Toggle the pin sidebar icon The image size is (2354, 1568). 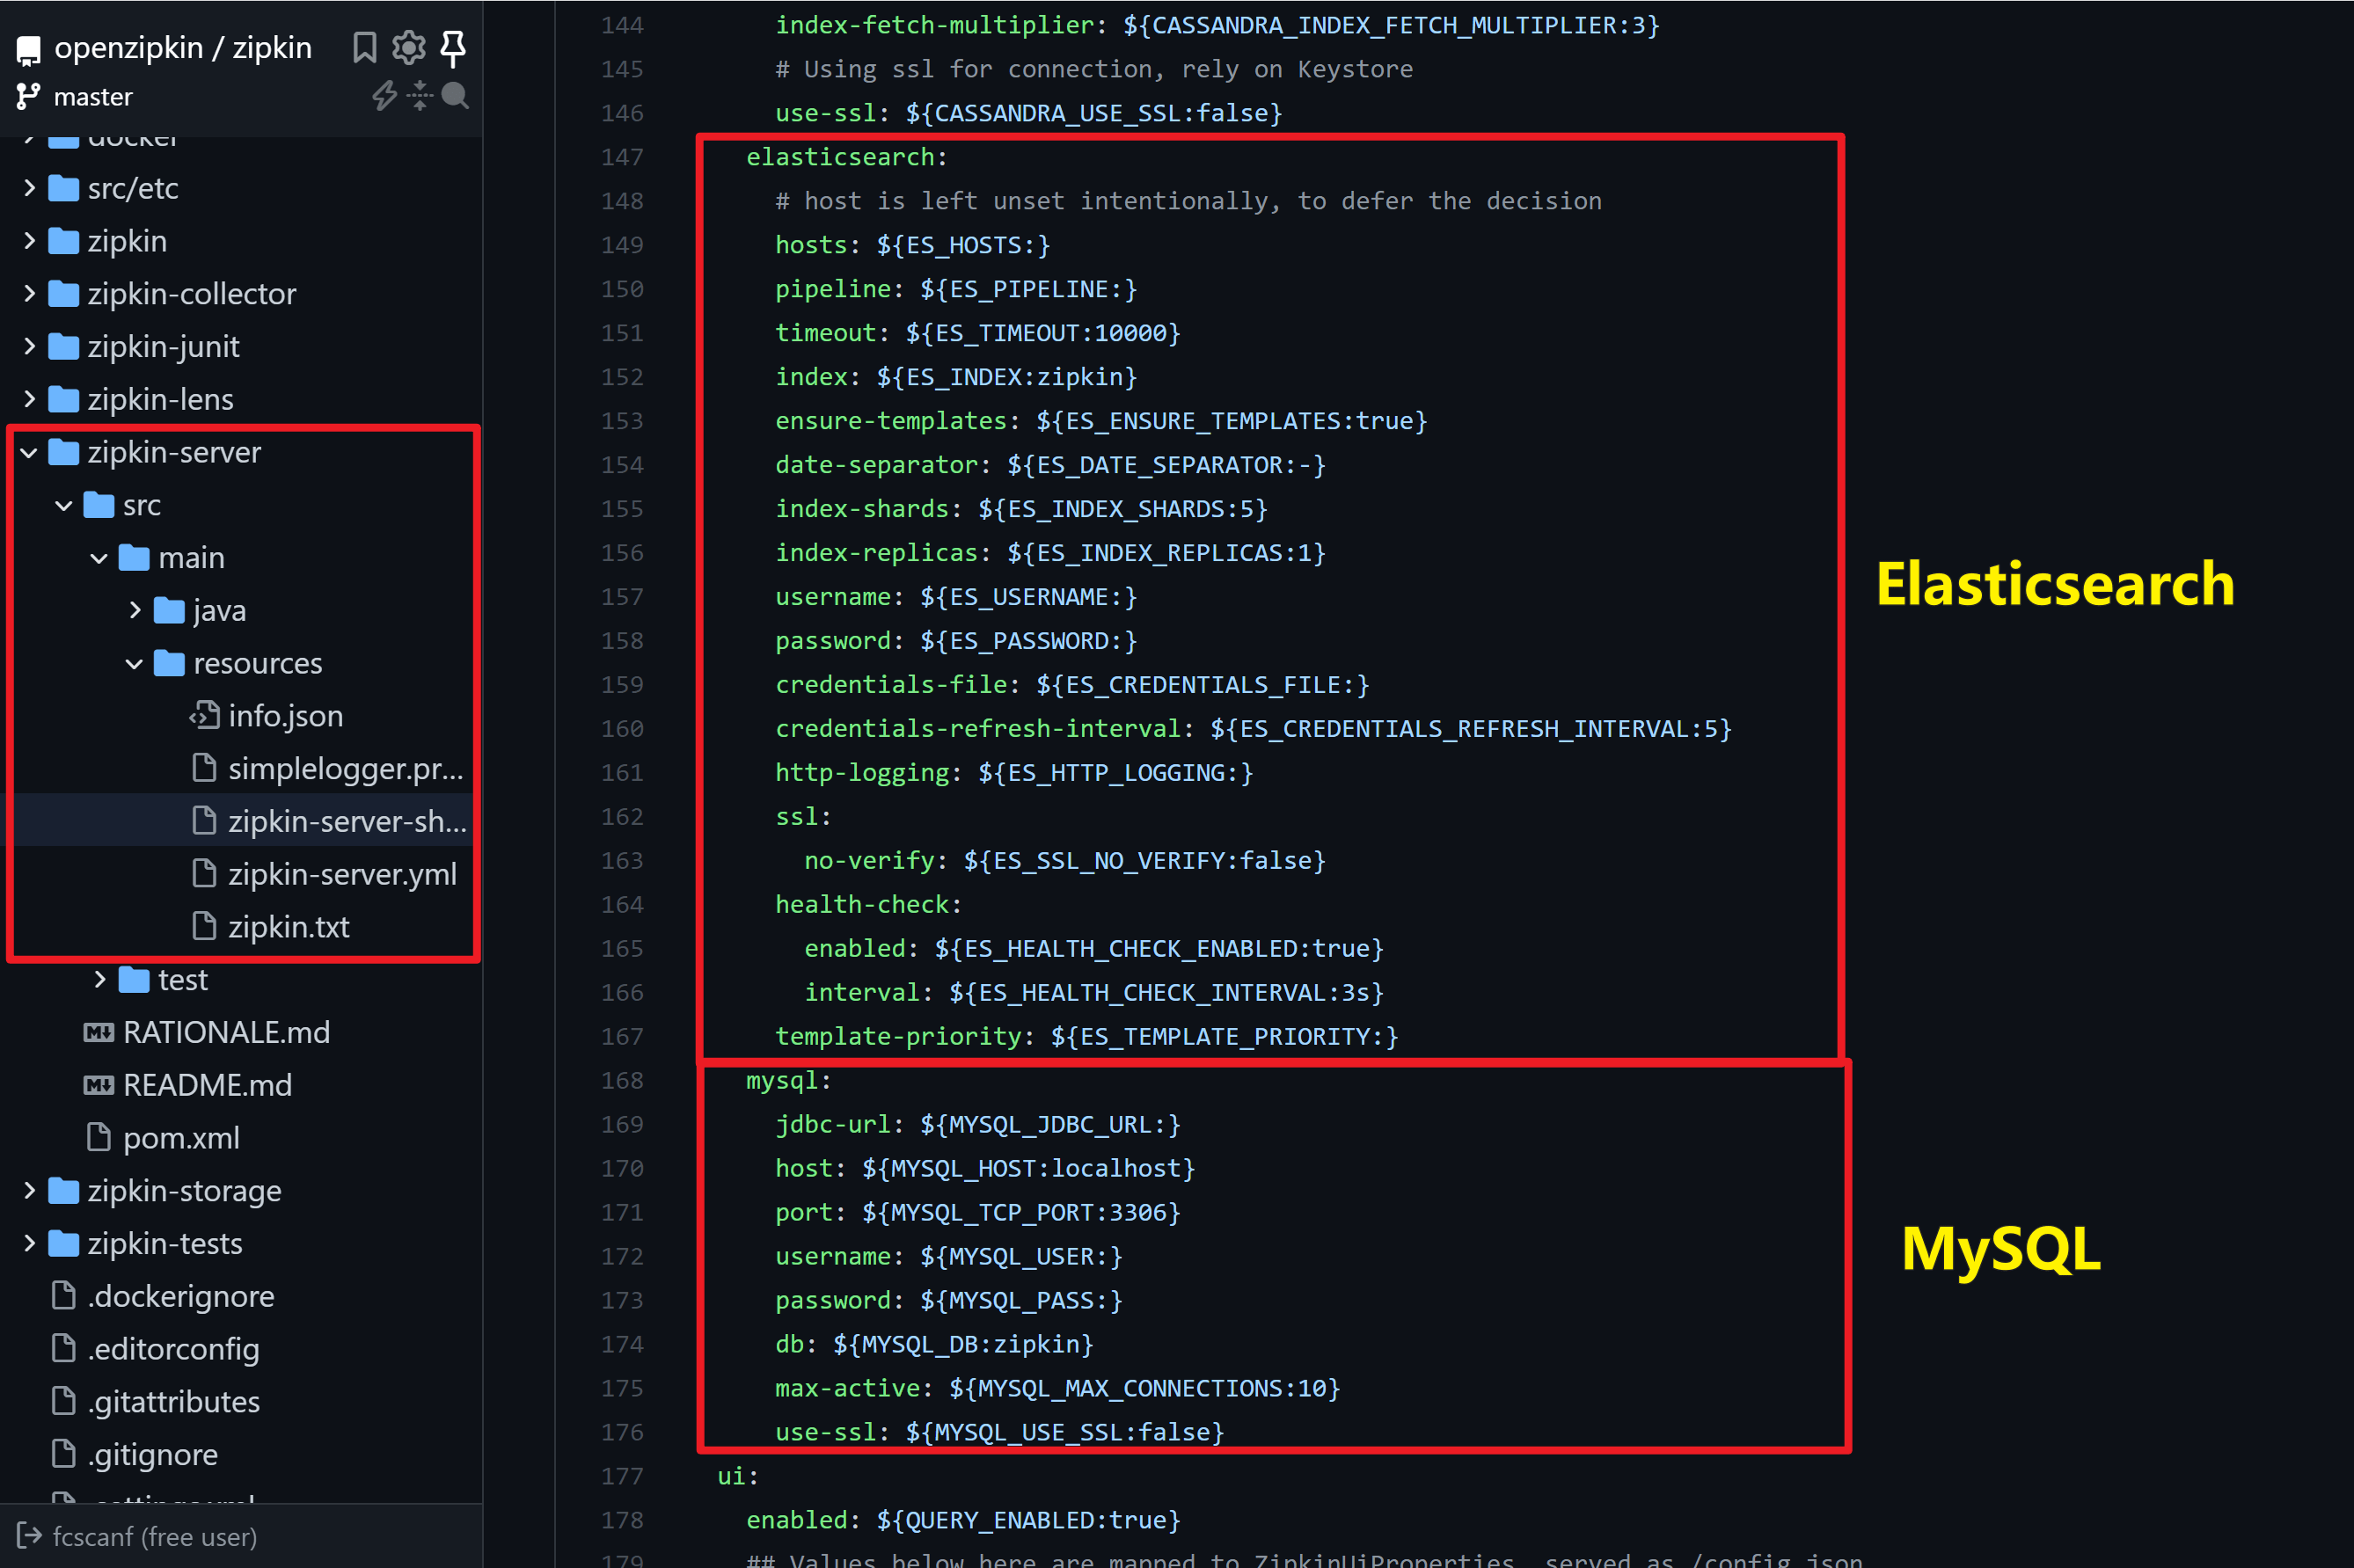tap(453, 47)
